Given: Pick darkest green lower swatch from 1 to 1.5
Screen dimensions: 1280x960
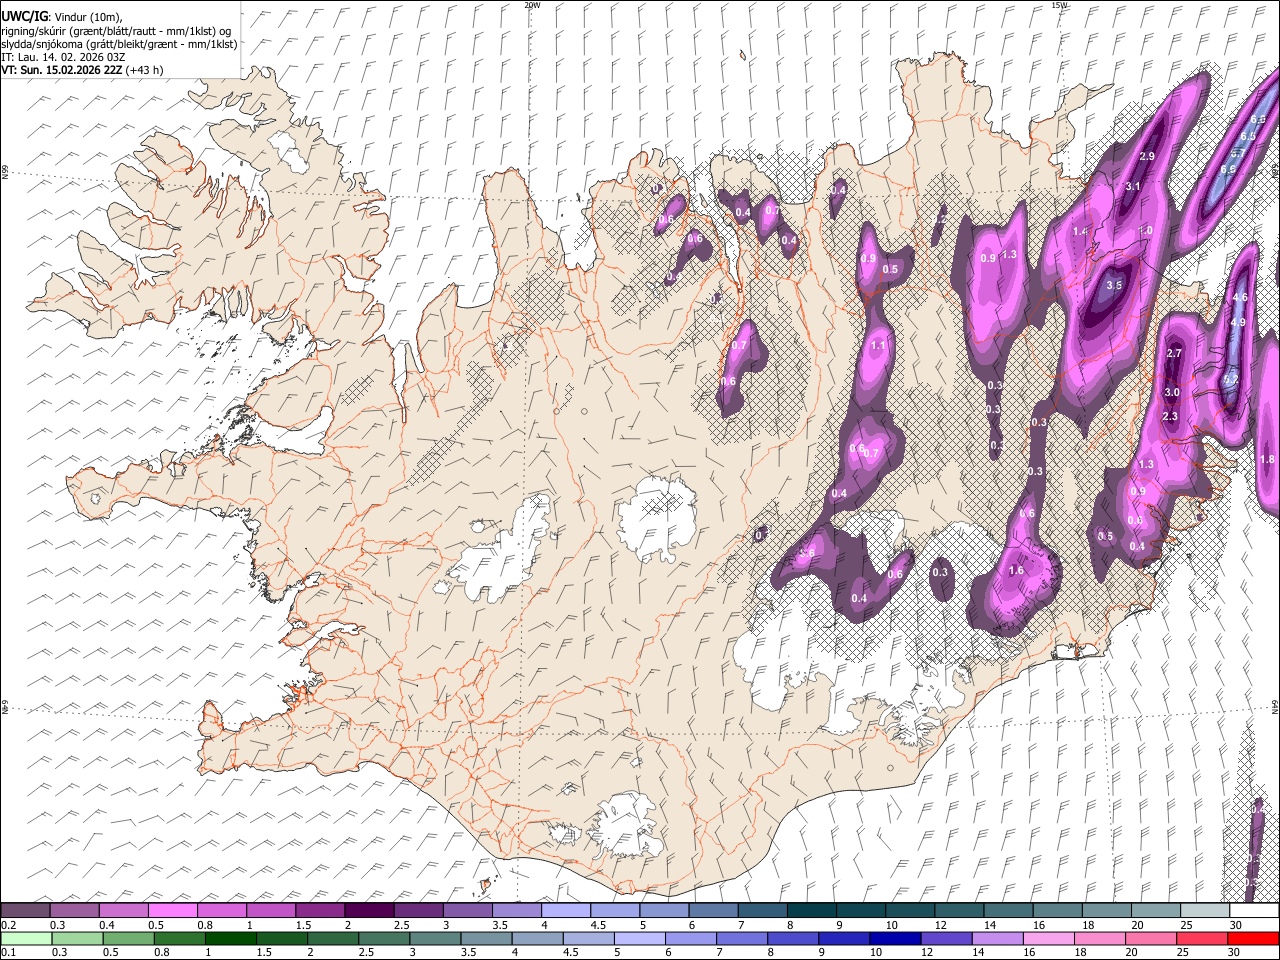Looking at the screenshot, I should [230, 938].
